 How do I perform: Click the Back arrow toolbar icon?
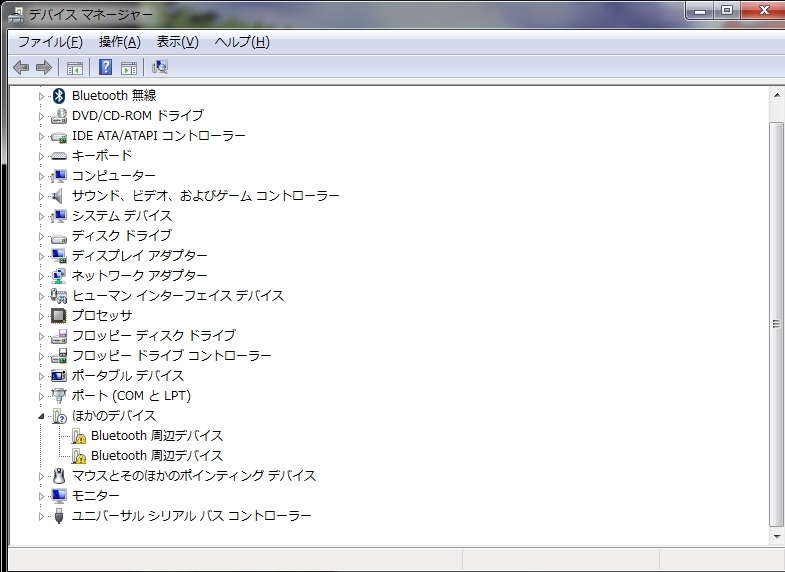point(21,67)
